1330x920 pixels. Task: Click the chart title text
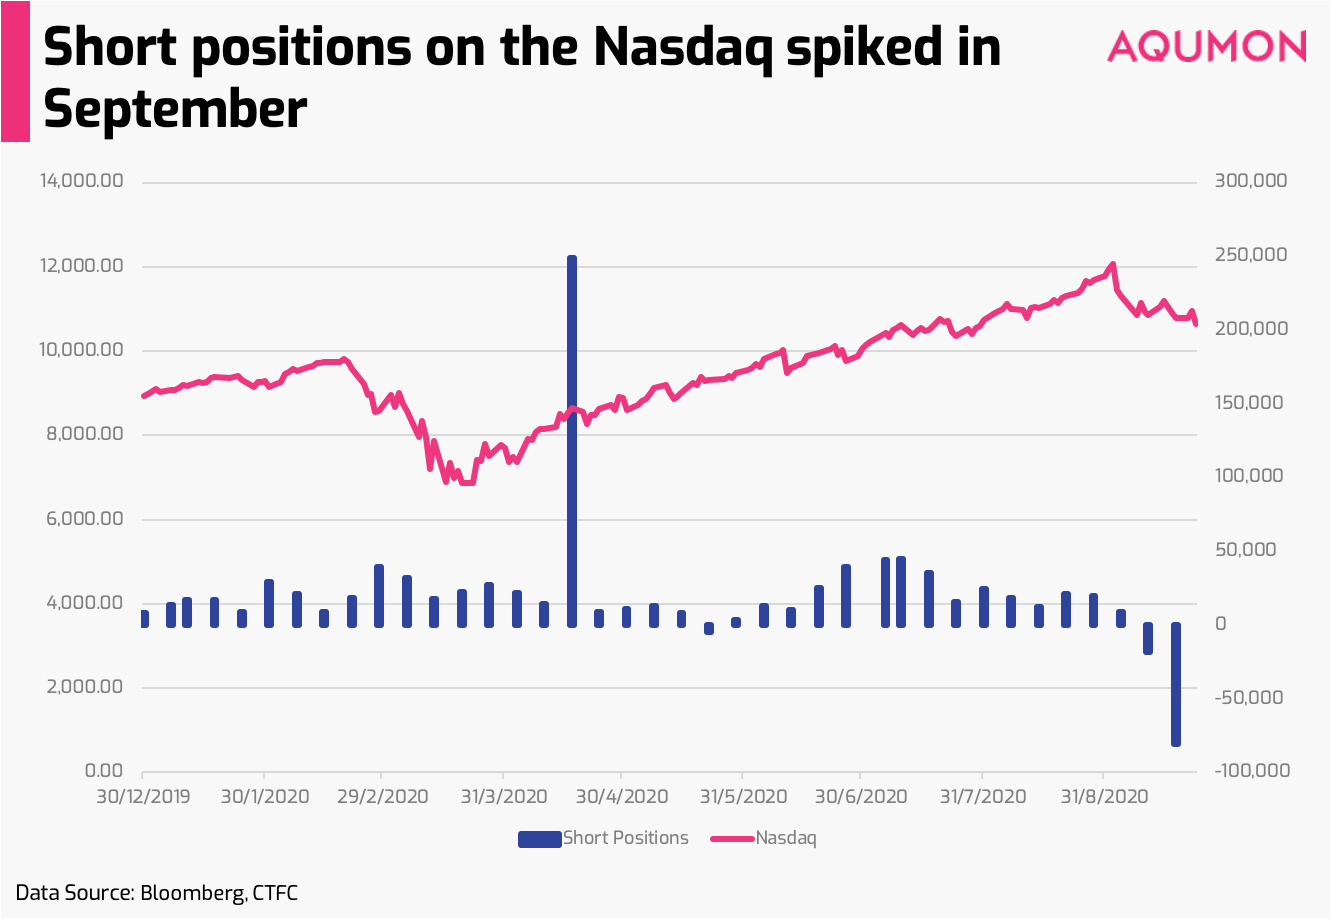(522, 77)
